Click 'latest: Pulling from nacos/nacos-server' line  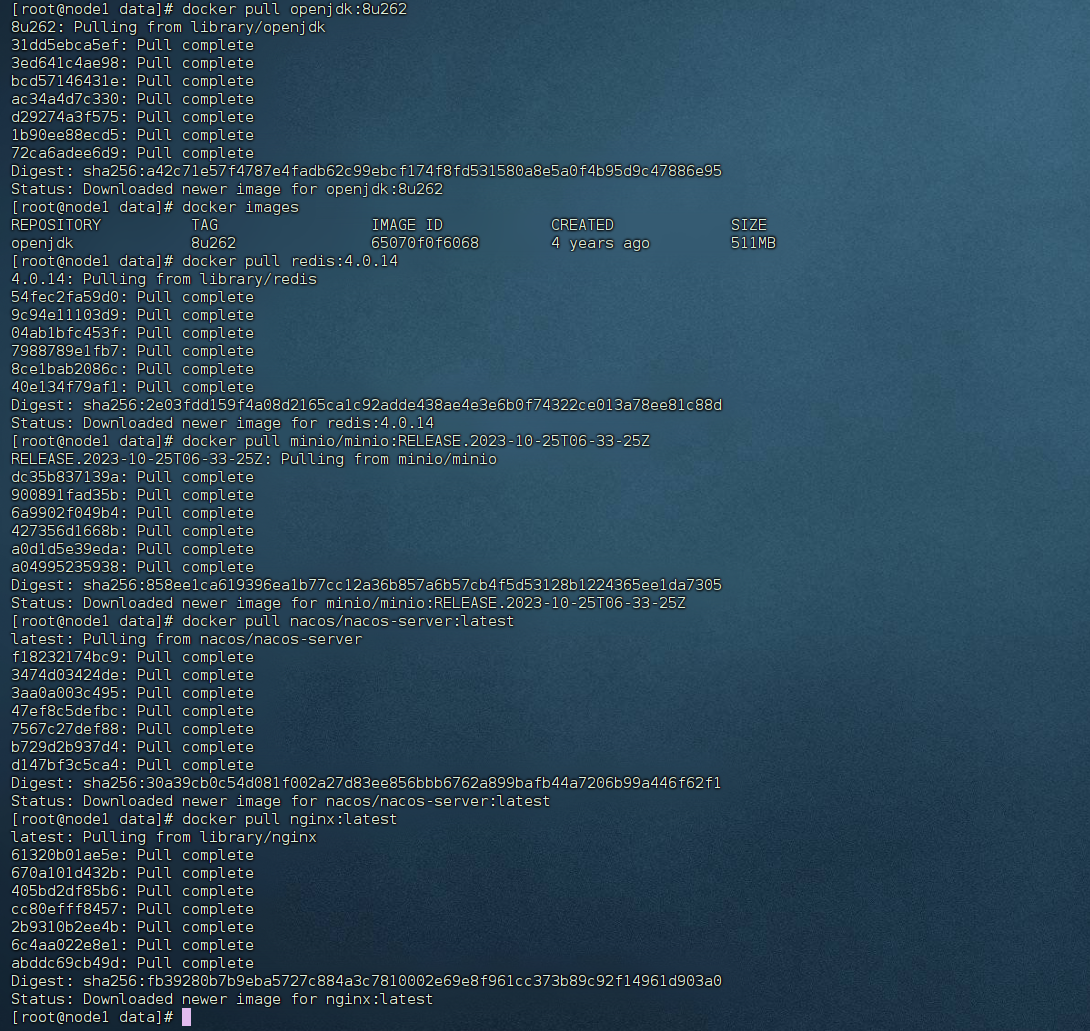[186, 640]
